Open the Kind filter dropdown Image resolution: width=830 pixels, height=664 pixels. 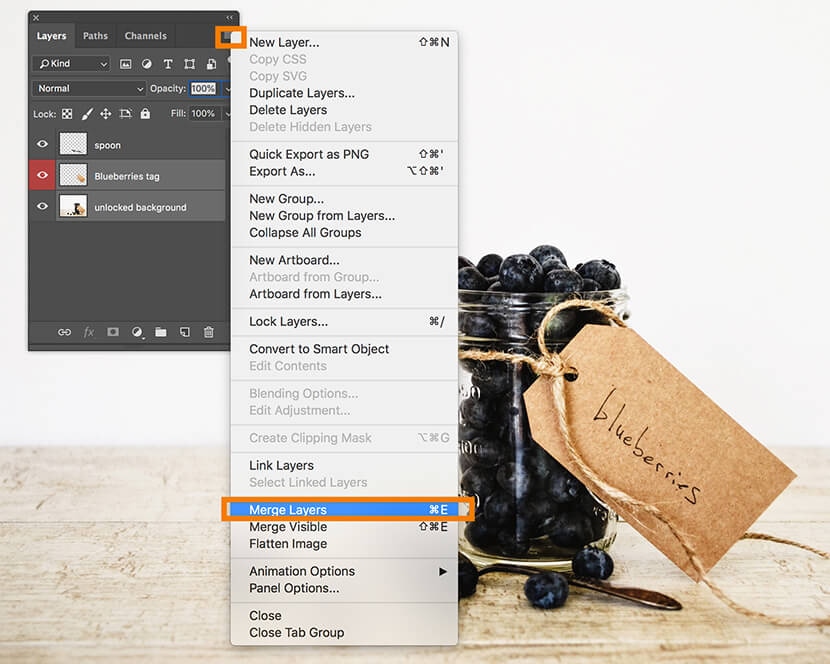click(71, 64)
